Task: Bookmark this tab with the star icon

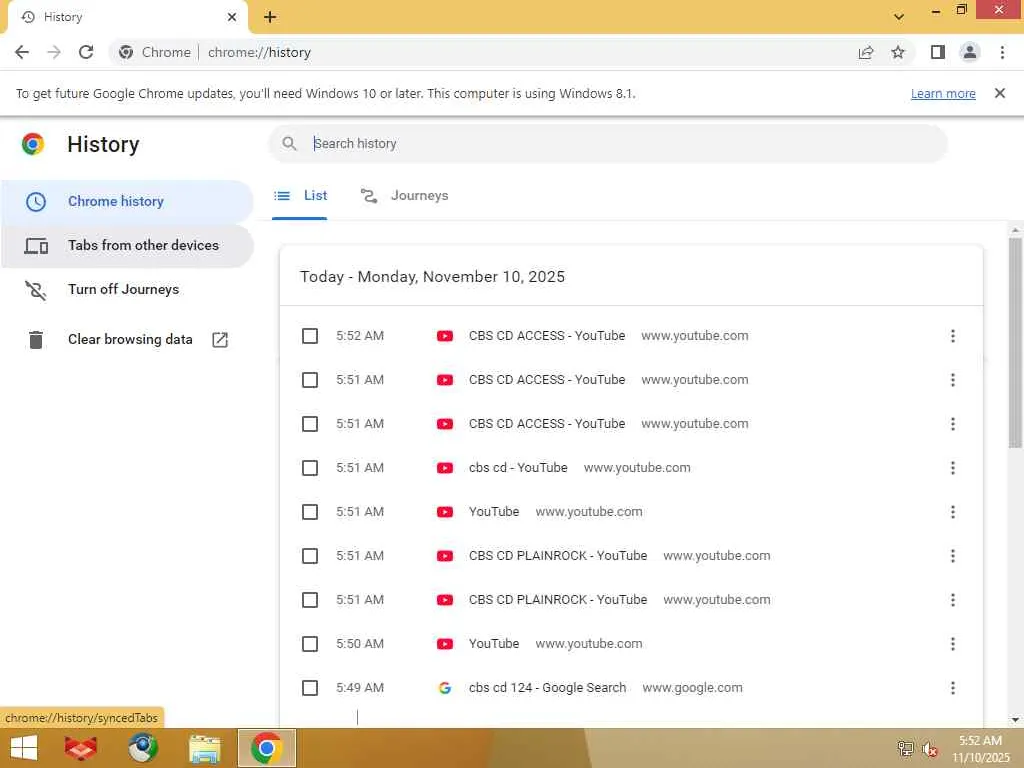Action: pyautogui.click(x=898, y=52)
